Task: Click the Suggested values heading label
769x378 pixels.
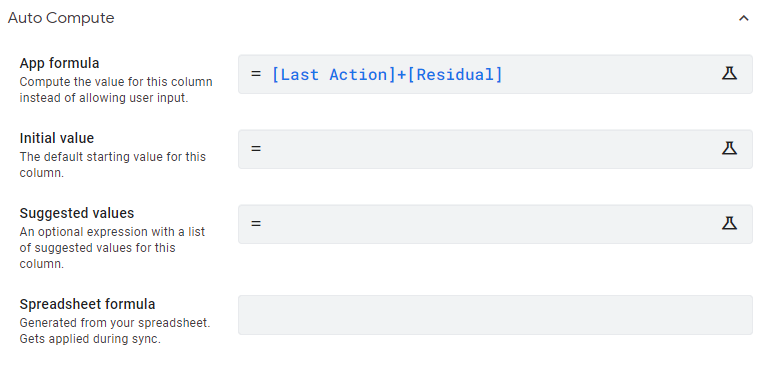Action: point(77,213)
